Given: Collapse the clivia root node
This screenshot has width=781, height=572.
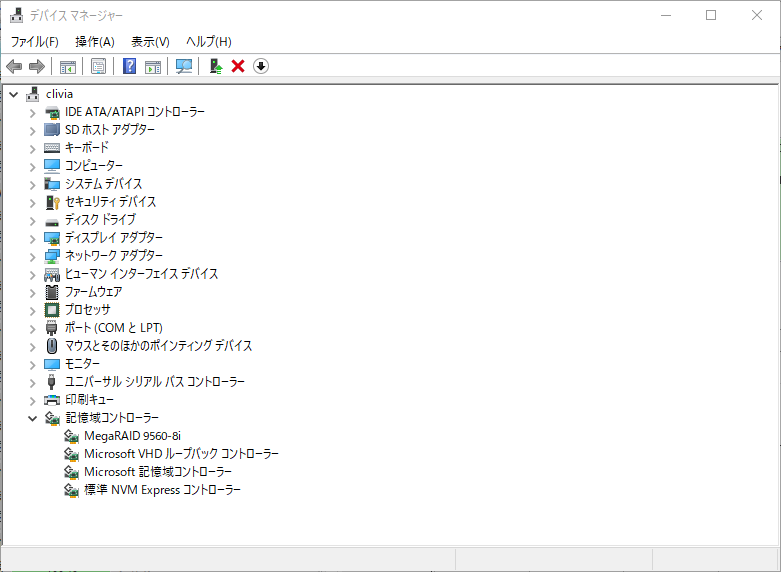Looking at the screenshot, I should [14, 94].
